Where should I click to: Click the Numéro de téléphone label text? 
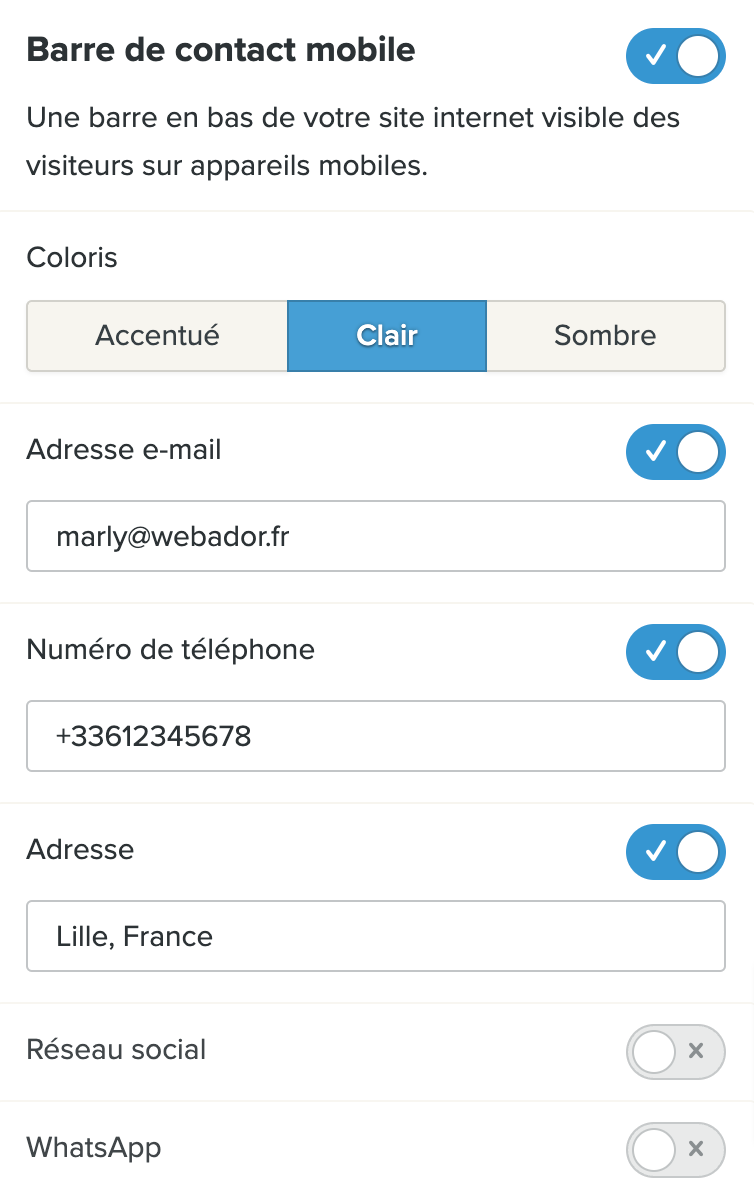171,650
